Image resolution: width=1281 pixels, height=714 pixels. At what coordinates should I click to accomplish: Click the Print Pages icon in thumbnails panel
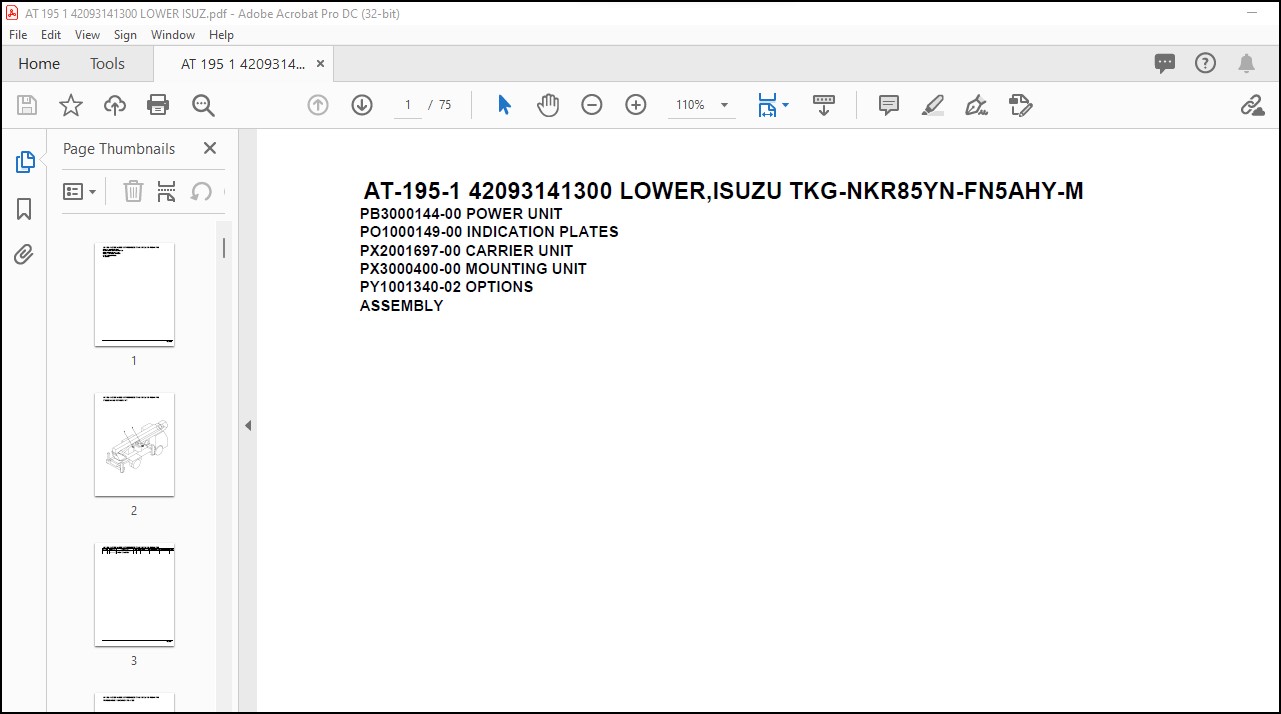(167, 191)
